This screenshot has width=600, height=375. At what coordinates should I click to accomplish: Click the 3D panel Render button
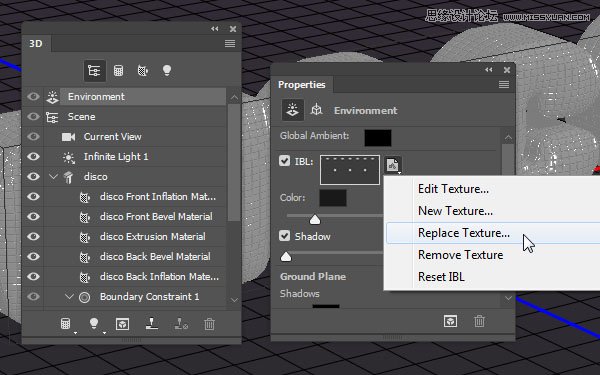tap(122, 324)
